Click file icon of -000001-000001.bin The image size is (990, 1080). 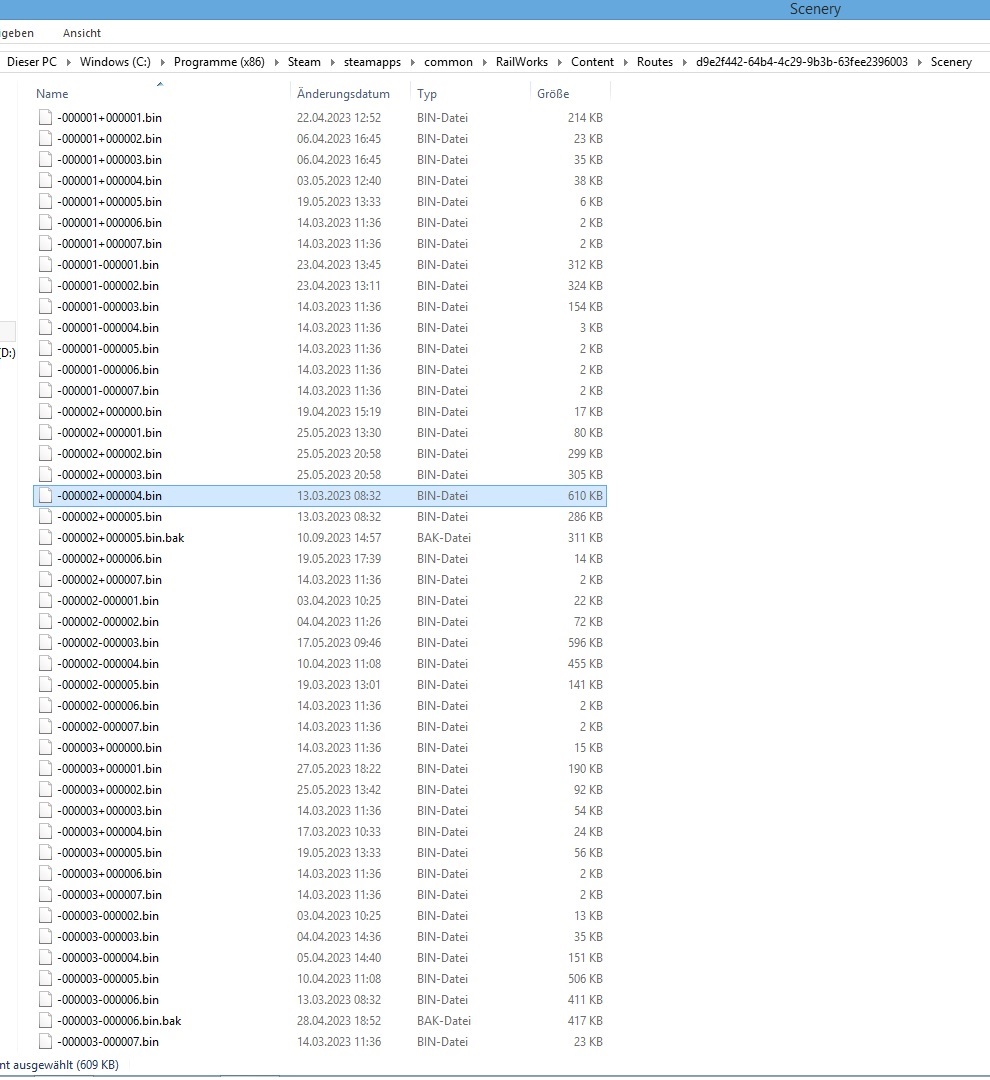coord(45,264)
